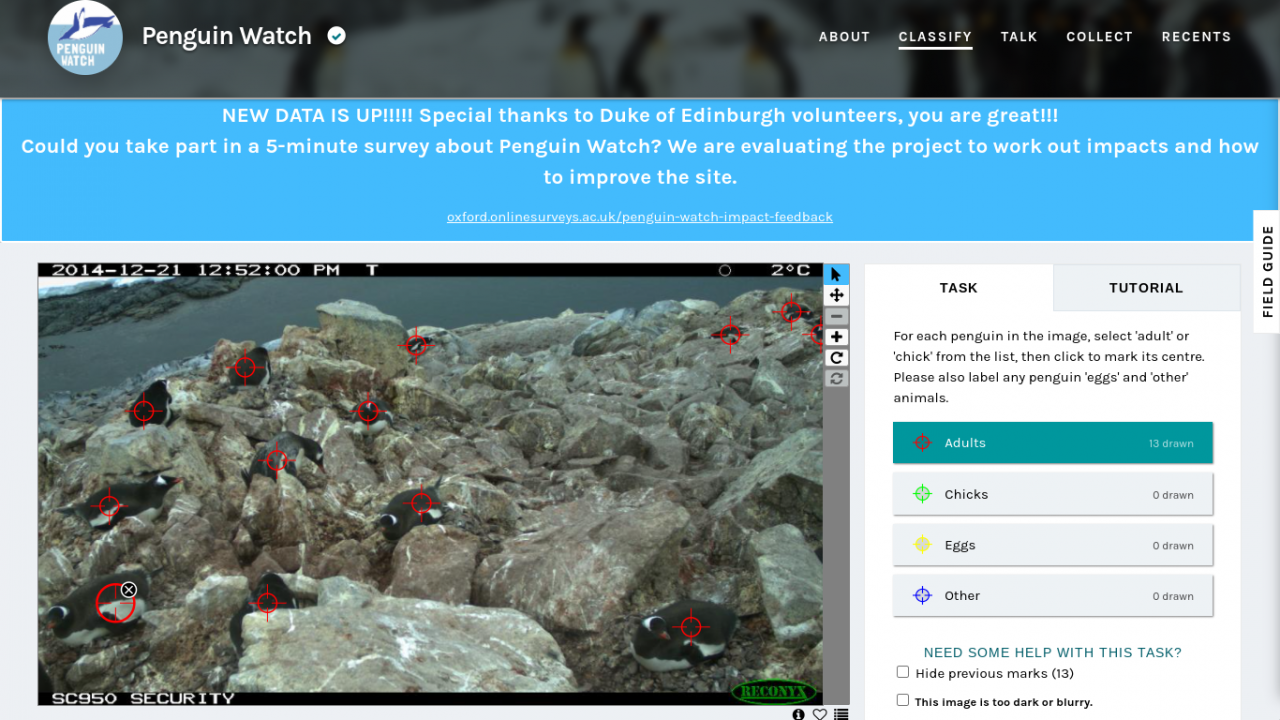
Task: Click the camera timestamp 2014-12-21 12:52:00 PM
Action: coord(196,270)
